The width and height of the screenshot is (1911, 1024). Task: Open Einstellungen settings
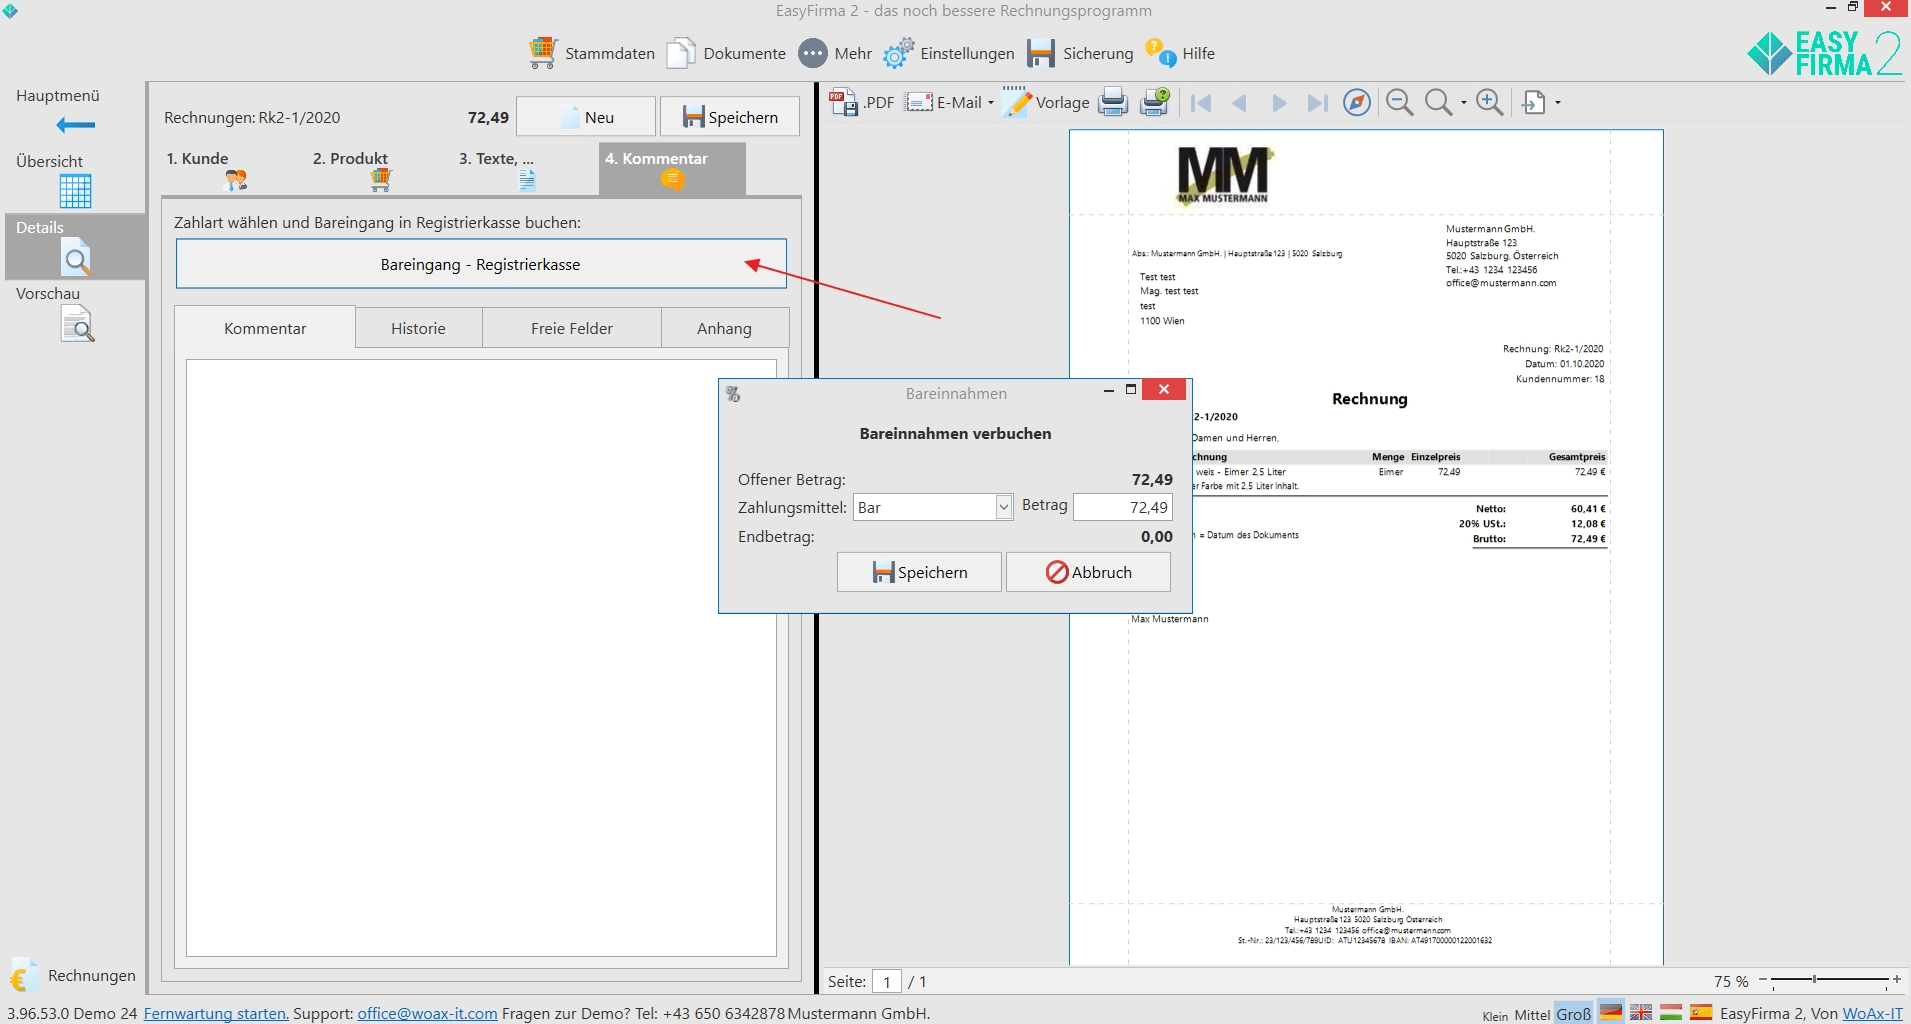(948, 54)
